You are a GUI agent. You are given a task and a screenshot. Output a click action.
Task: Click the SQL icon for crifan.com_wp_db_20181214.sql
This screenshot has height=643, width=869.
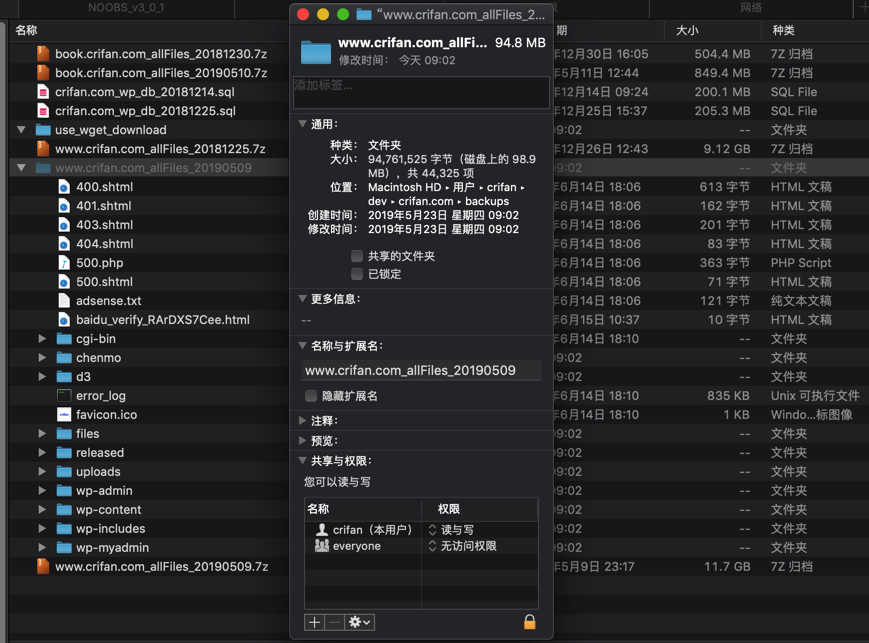pyautogui.click(x=43, y=92)
